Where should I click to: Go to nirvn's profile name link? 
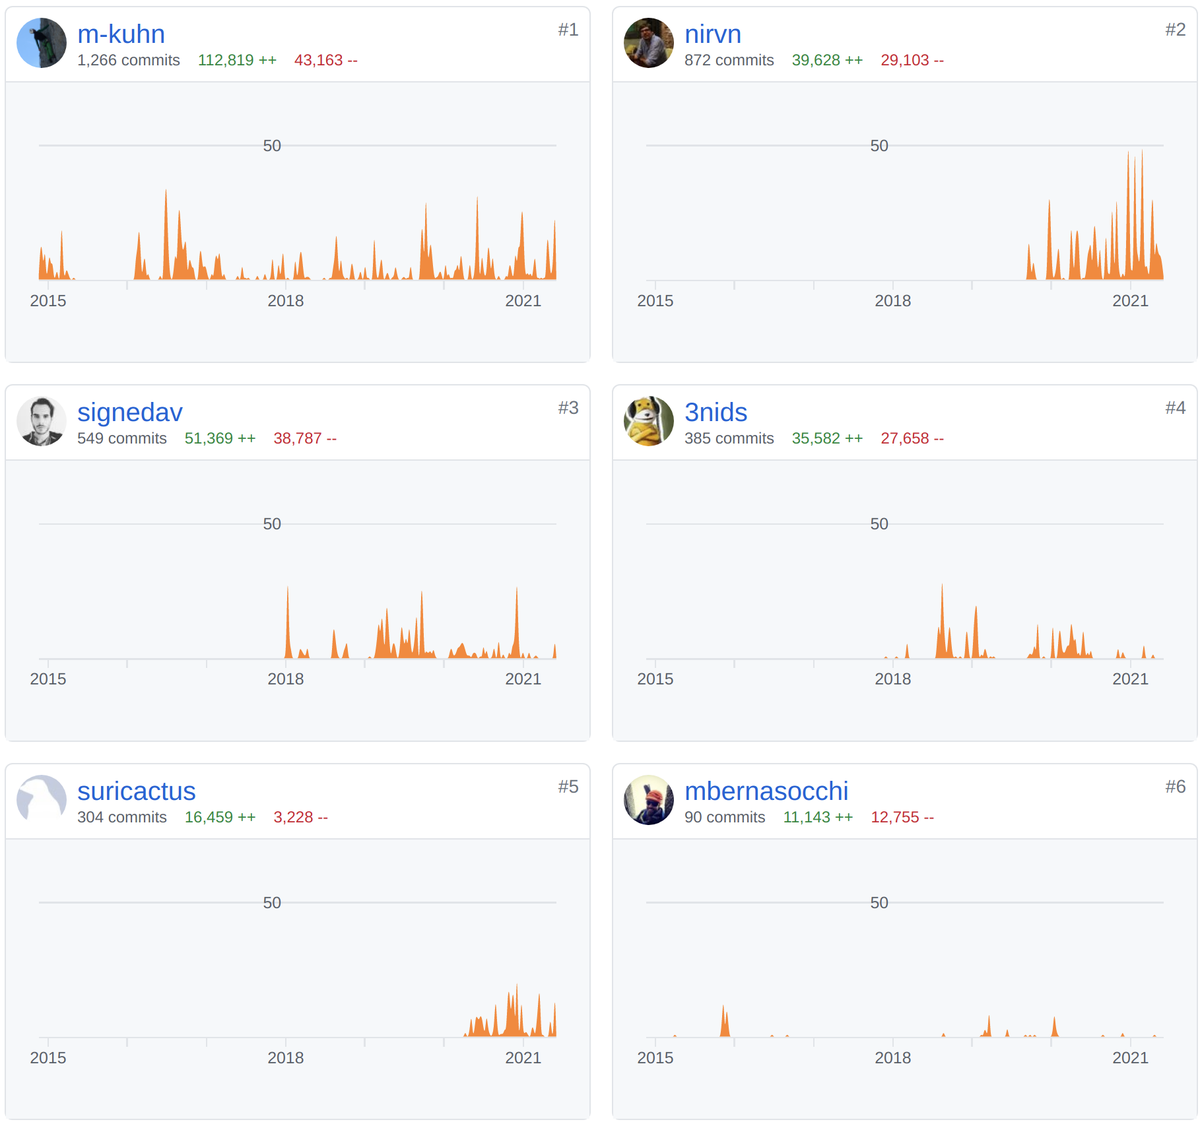pyautogui.click(x=712, y=34)
